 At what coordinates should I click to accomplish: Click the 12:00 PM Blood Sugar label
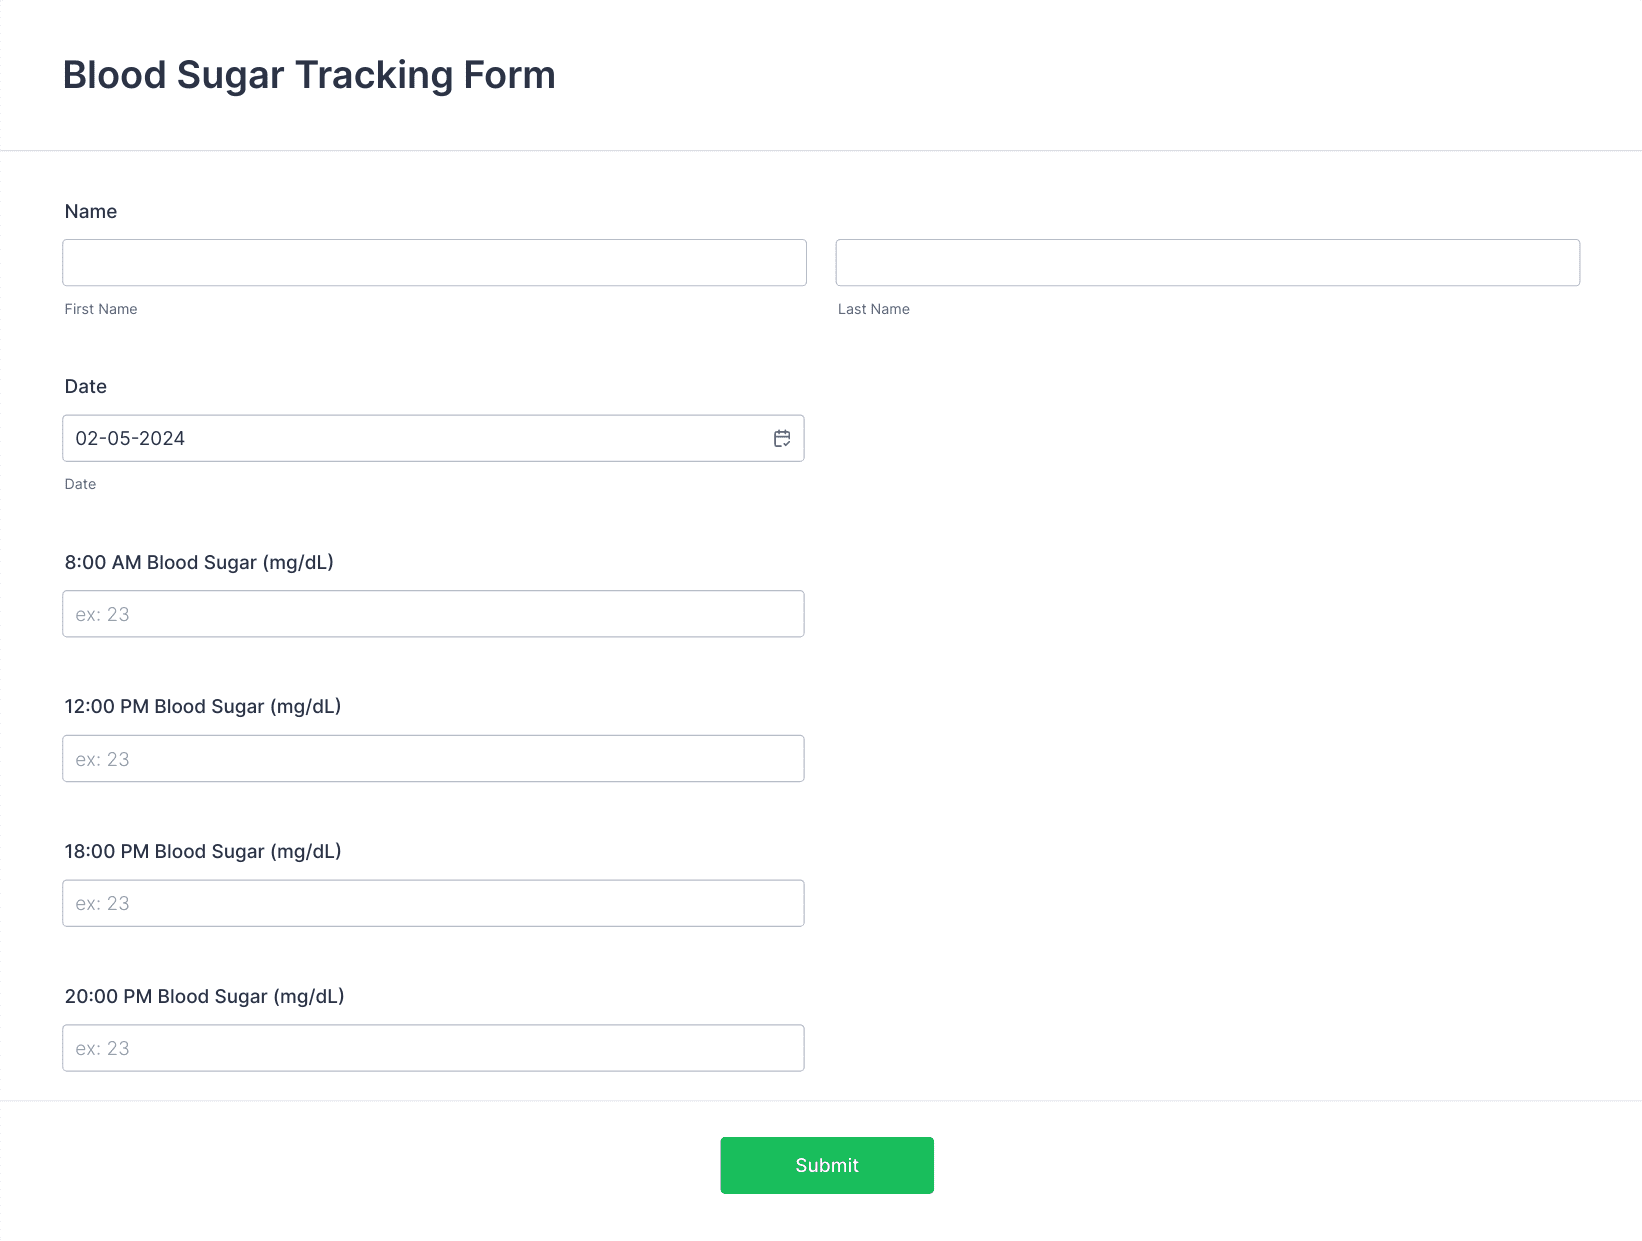tap(203, 706)
